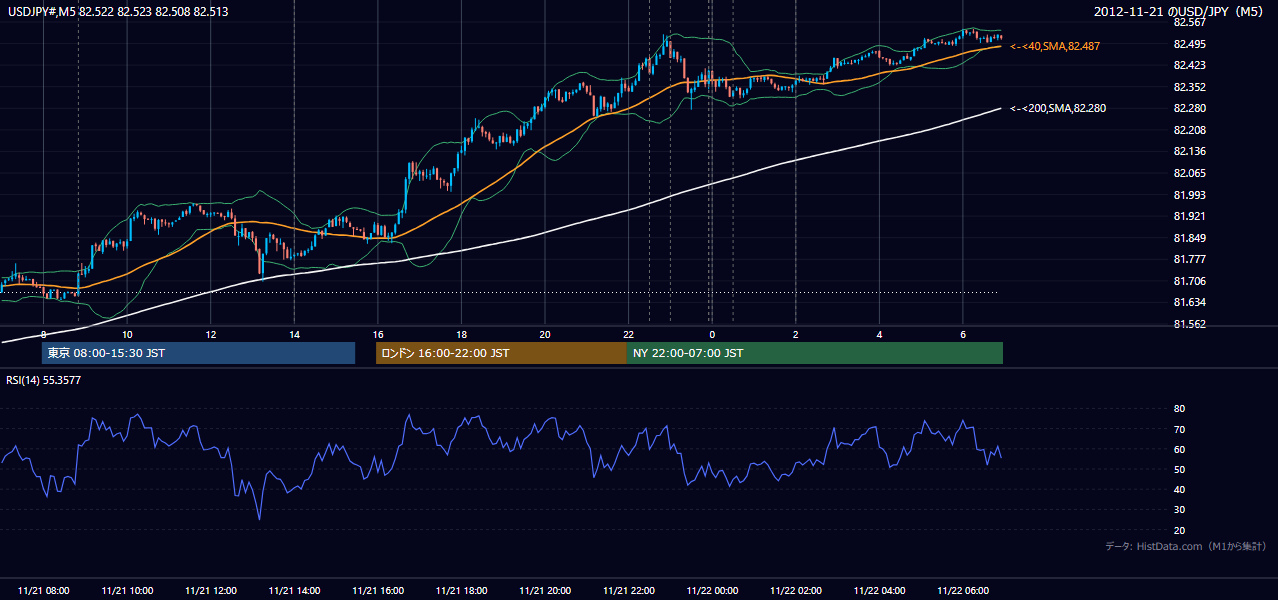Select the NY 22:00-07:00 JST session bar

(814, 353)
